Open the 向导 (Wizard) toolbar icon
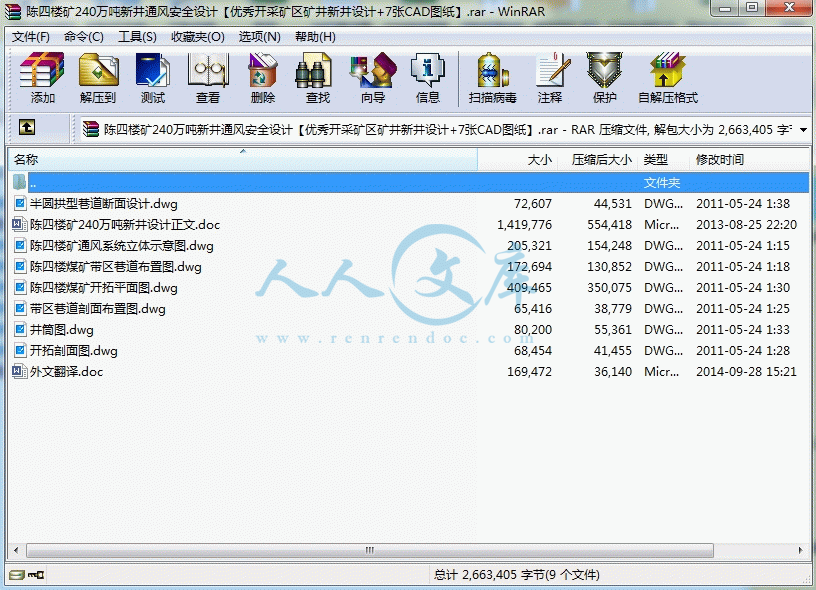Viewport: 816px width, 590px height. pyautogui.click(x=373, y=69)
